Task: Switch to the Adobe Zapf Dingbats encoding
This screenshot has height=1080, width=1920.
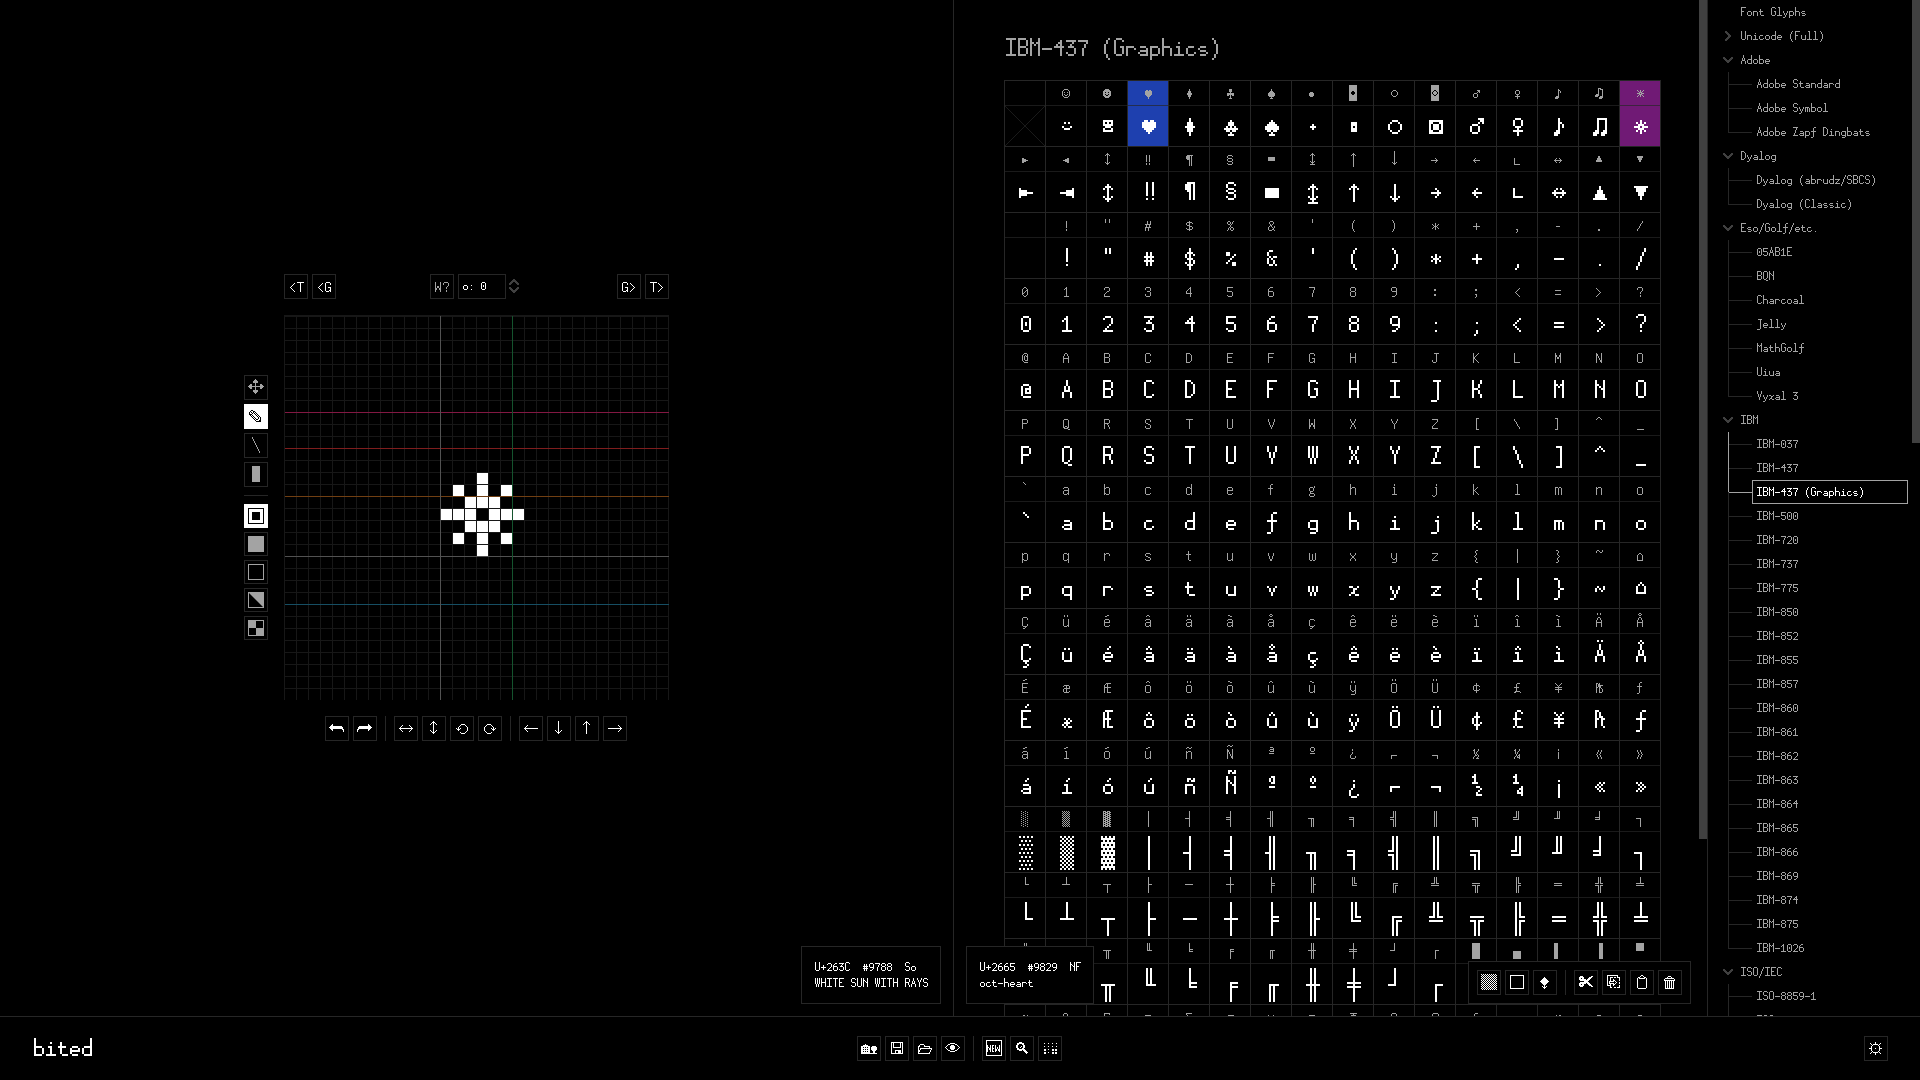Action: (x=1814, y=132)
